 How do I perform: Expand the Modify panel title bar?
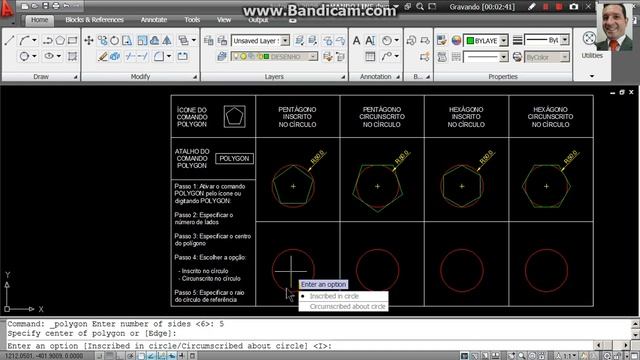pos(140,76)
